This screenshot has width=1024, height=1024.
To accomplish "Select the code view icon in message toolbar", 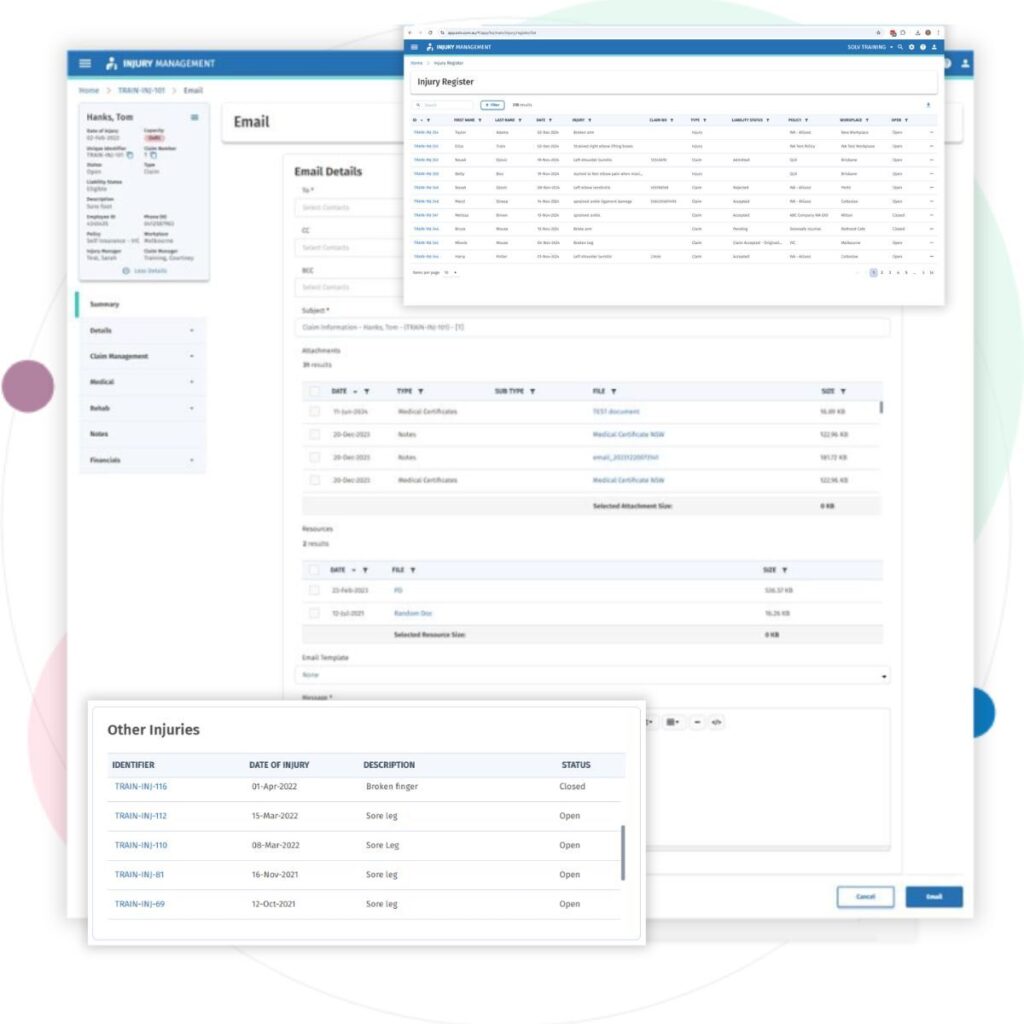I will pos(716,722).
